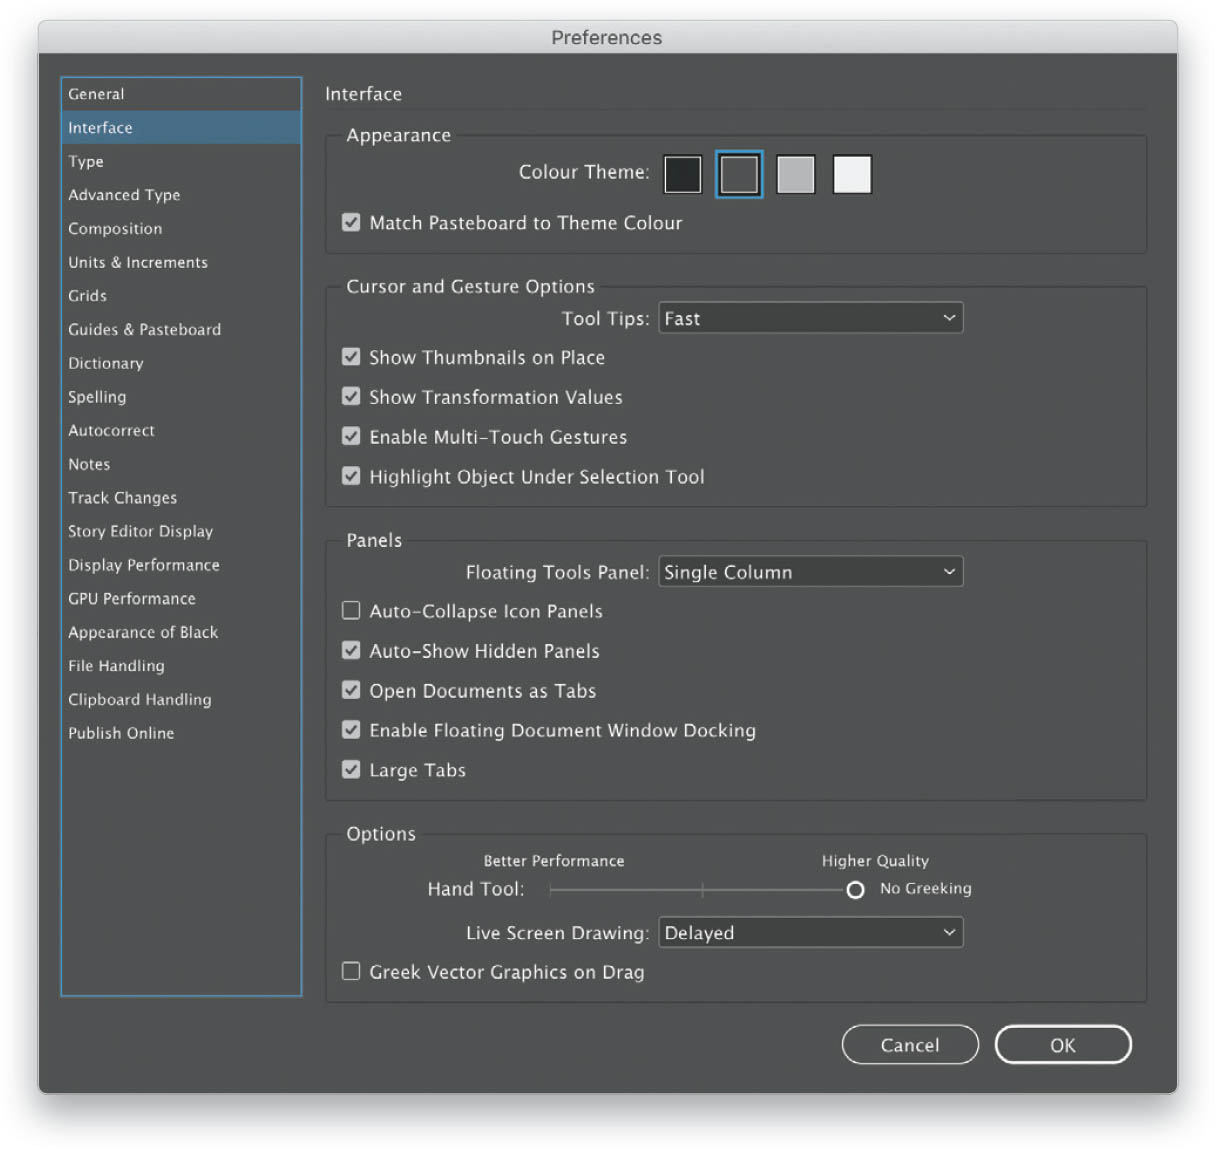1215x1149 pixels.
Task: Open File Handling preferences
Action: (x=181, y=666)
